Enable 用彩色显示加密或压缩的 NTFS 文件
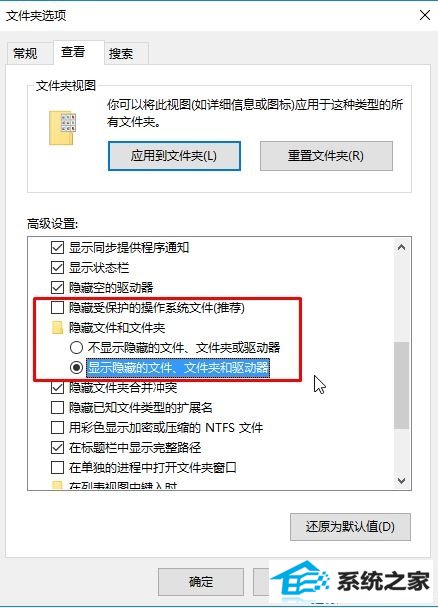The width and height of the screenshot is (438, 608). point(57,428)
